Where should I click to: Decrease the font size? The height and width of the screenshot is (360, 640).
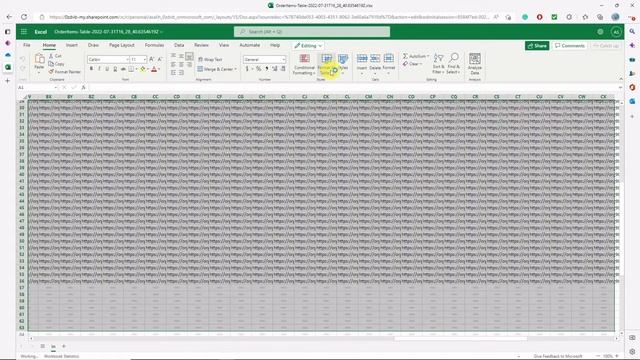[x=160, y=60]
